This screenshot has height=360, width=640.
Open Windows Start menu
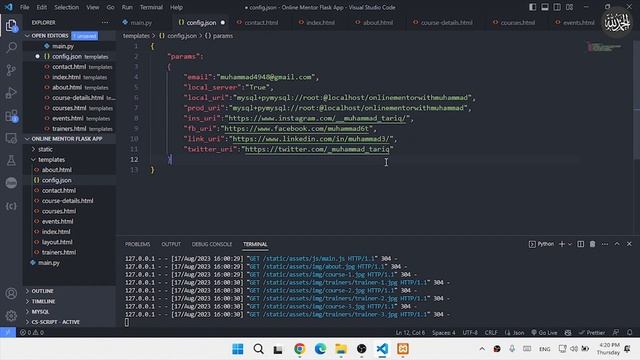click(x=238, y=349)
